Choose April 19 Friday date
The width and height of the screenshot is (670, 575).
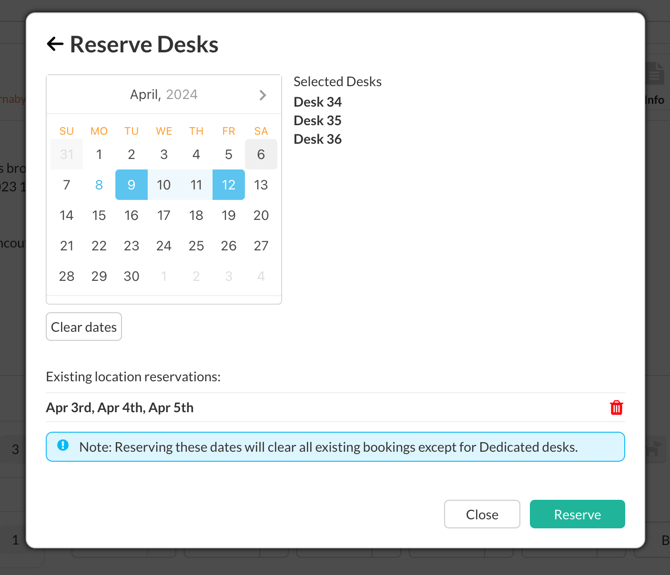click(228, 215)
